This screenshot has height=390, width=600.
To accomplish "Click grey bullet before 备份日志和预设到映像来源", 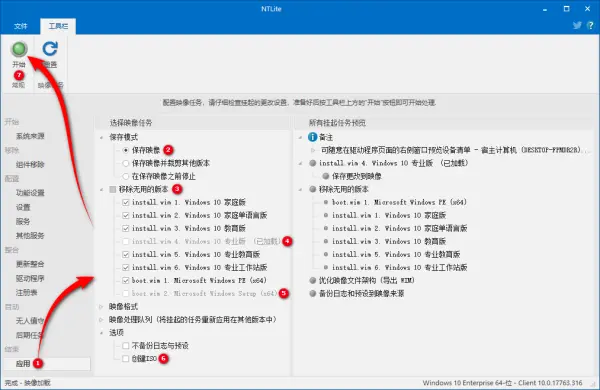I will coord(313,294).
